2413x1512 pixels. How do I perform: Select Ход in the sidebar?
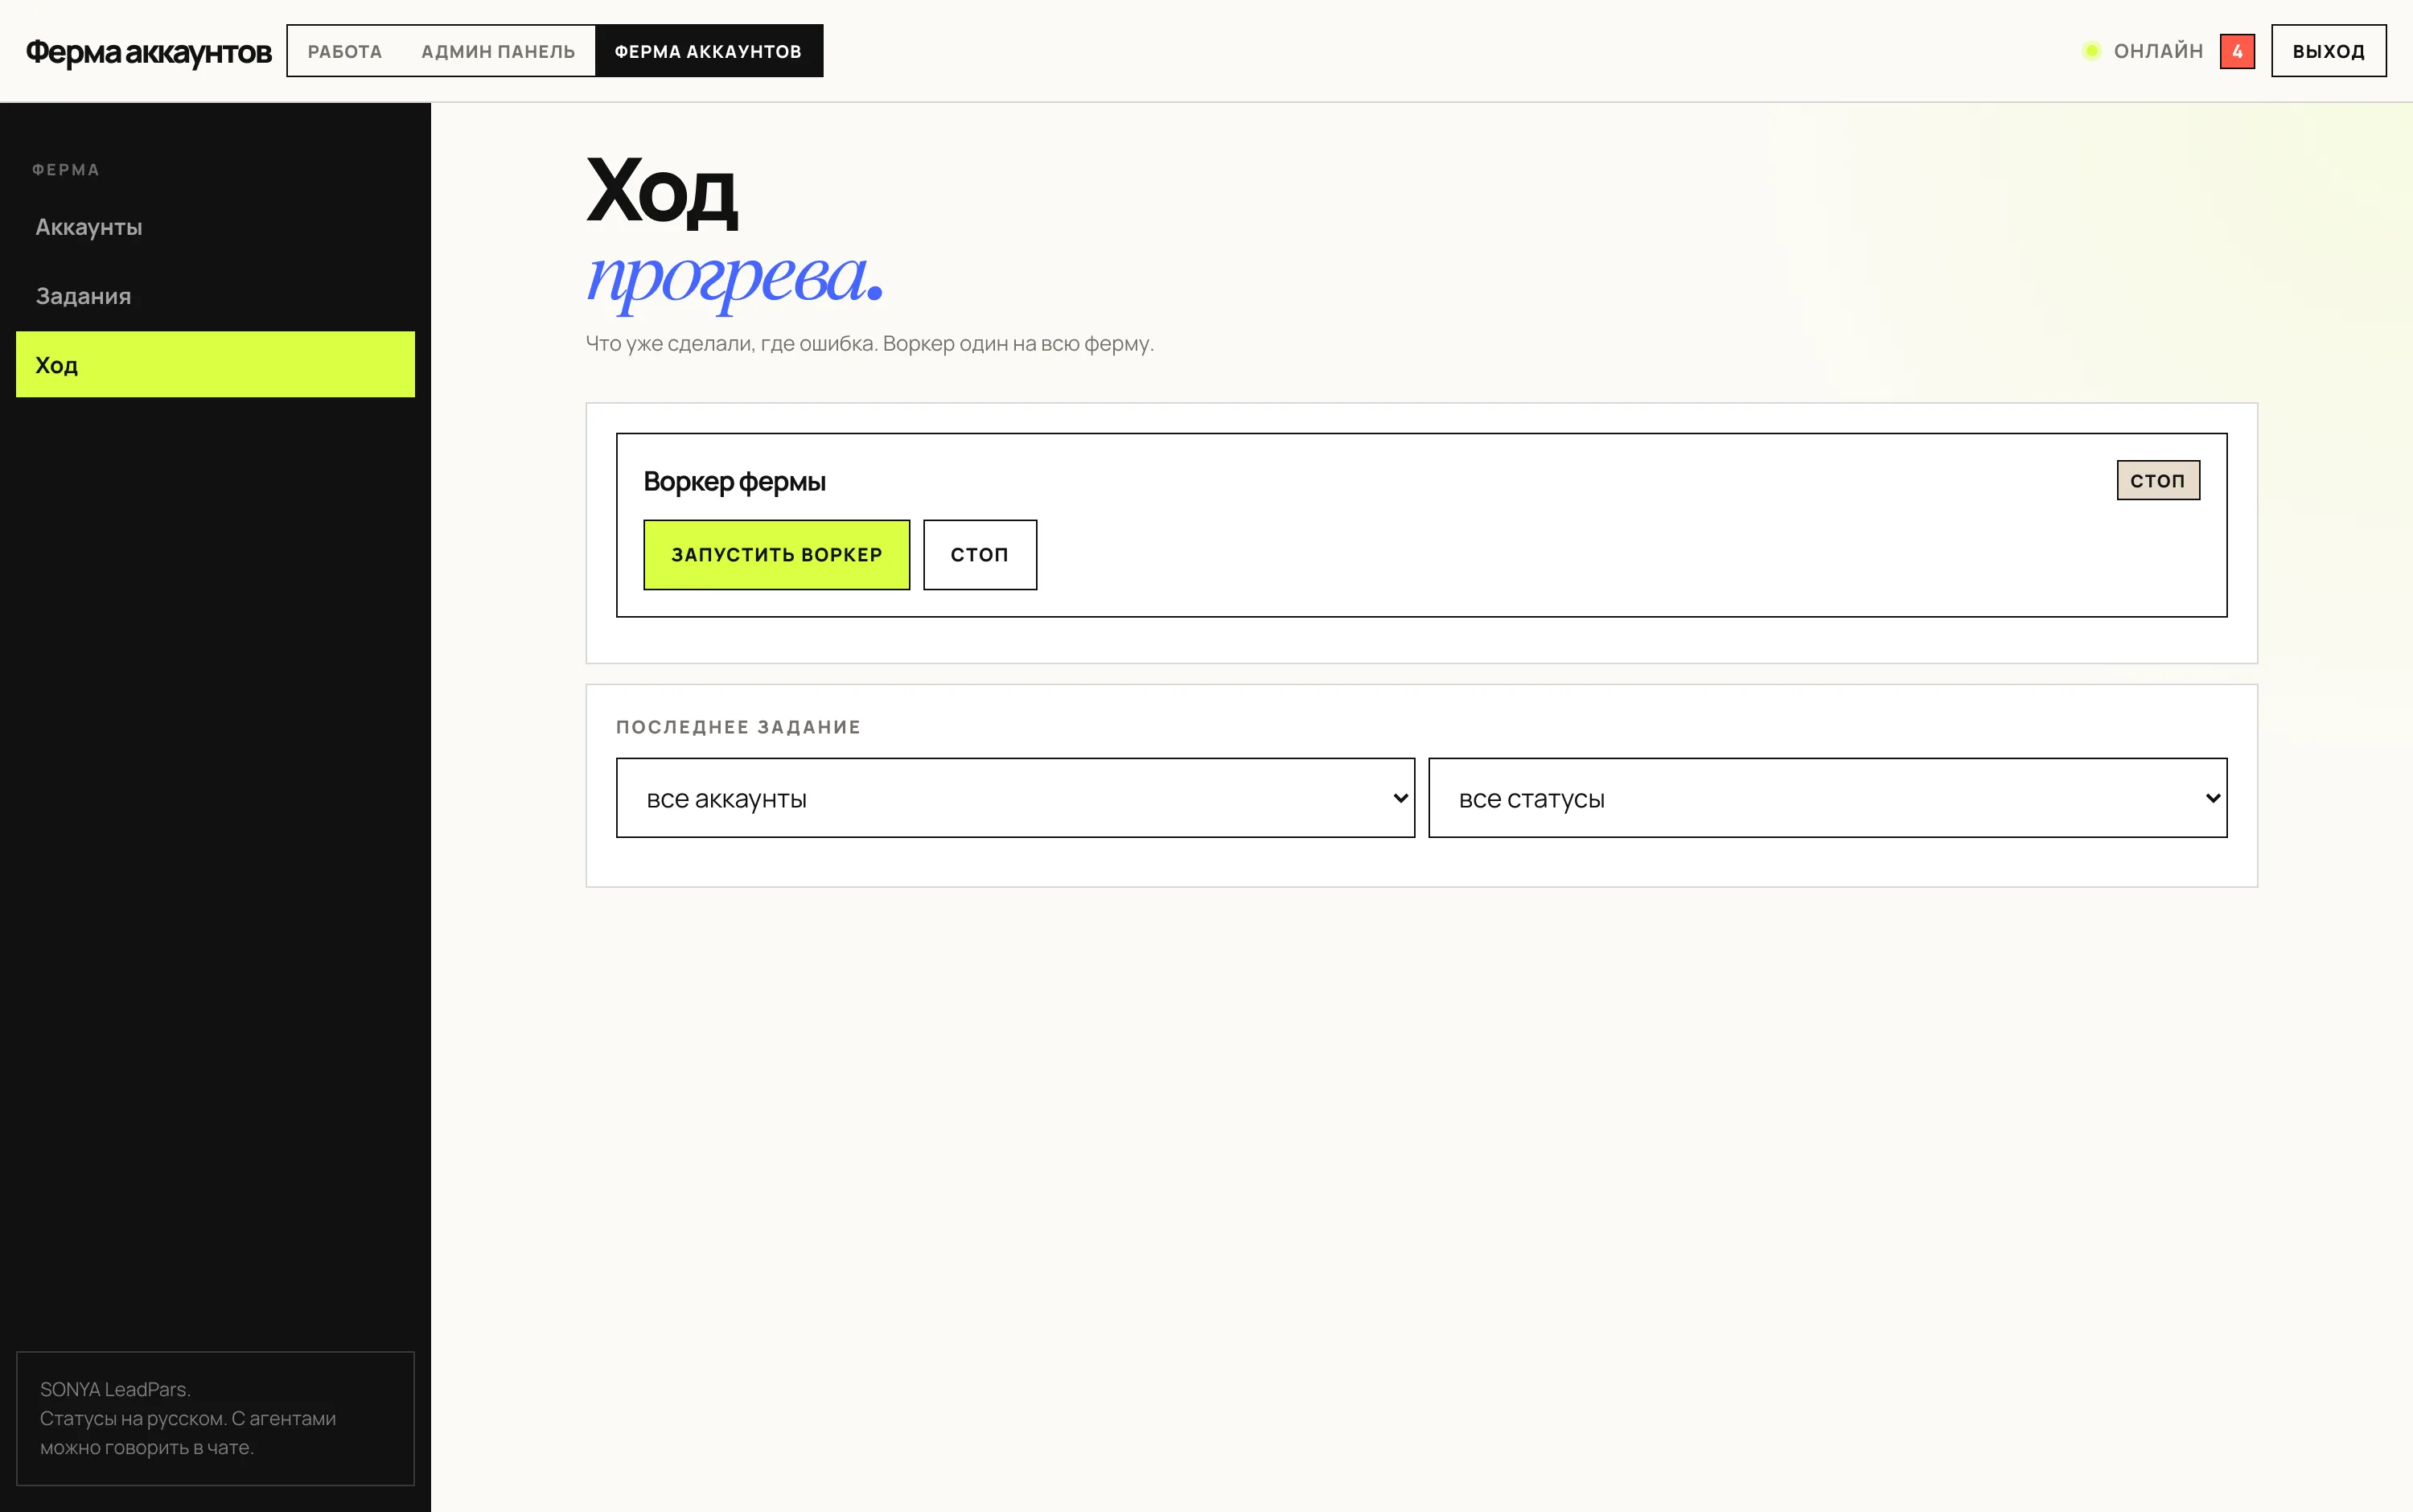(x=215, y=364)
